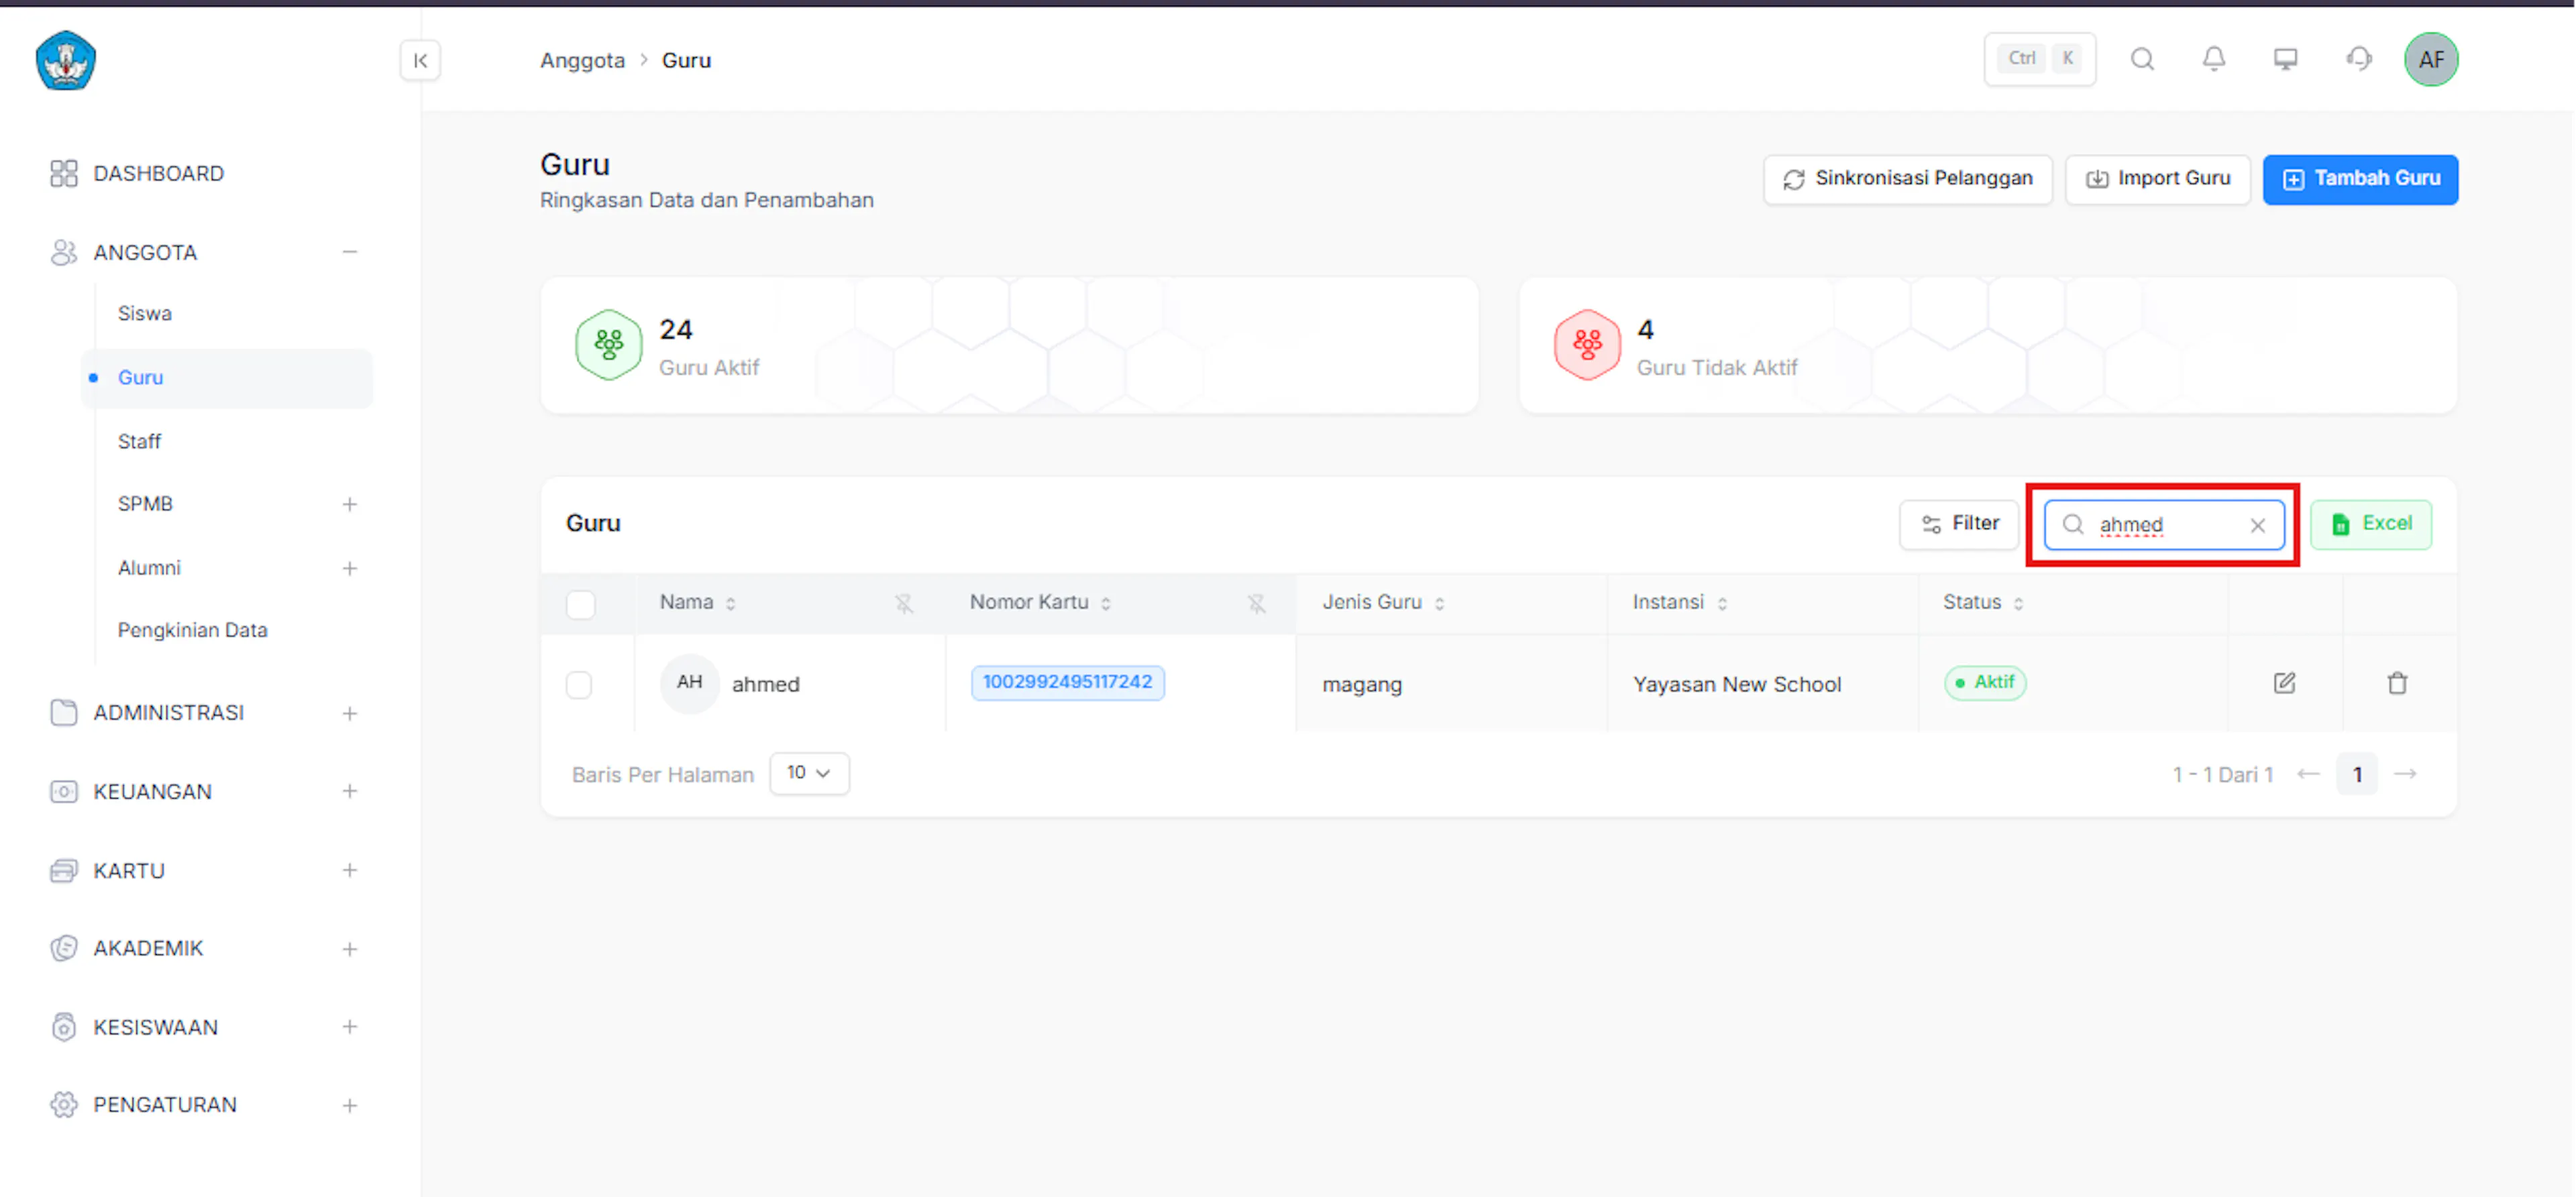Open the AF profile avatar
This screenshot has height=1197, width=2576.
pos(2430,60)
